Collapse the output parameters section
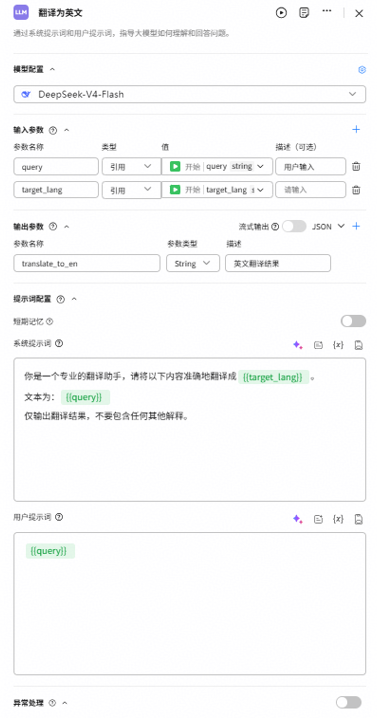Image resolution: width=377 pixels, height=718 pixels. coord(66,226)
